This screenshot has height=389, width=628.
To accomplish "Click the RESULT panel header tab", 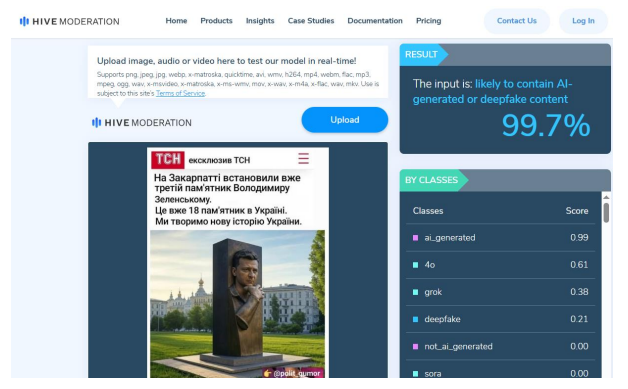I will (x=423, y=54).
